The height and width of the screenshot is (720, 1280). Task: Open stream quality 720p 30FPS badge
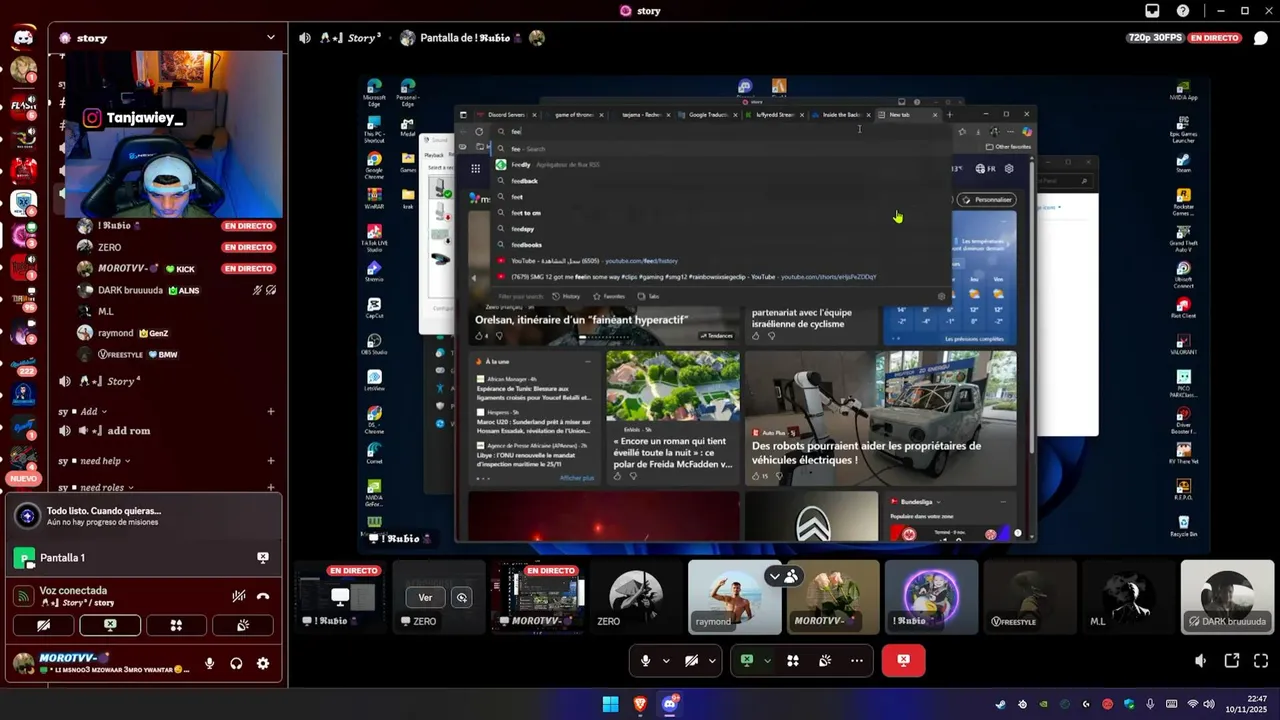point(1156,38)
